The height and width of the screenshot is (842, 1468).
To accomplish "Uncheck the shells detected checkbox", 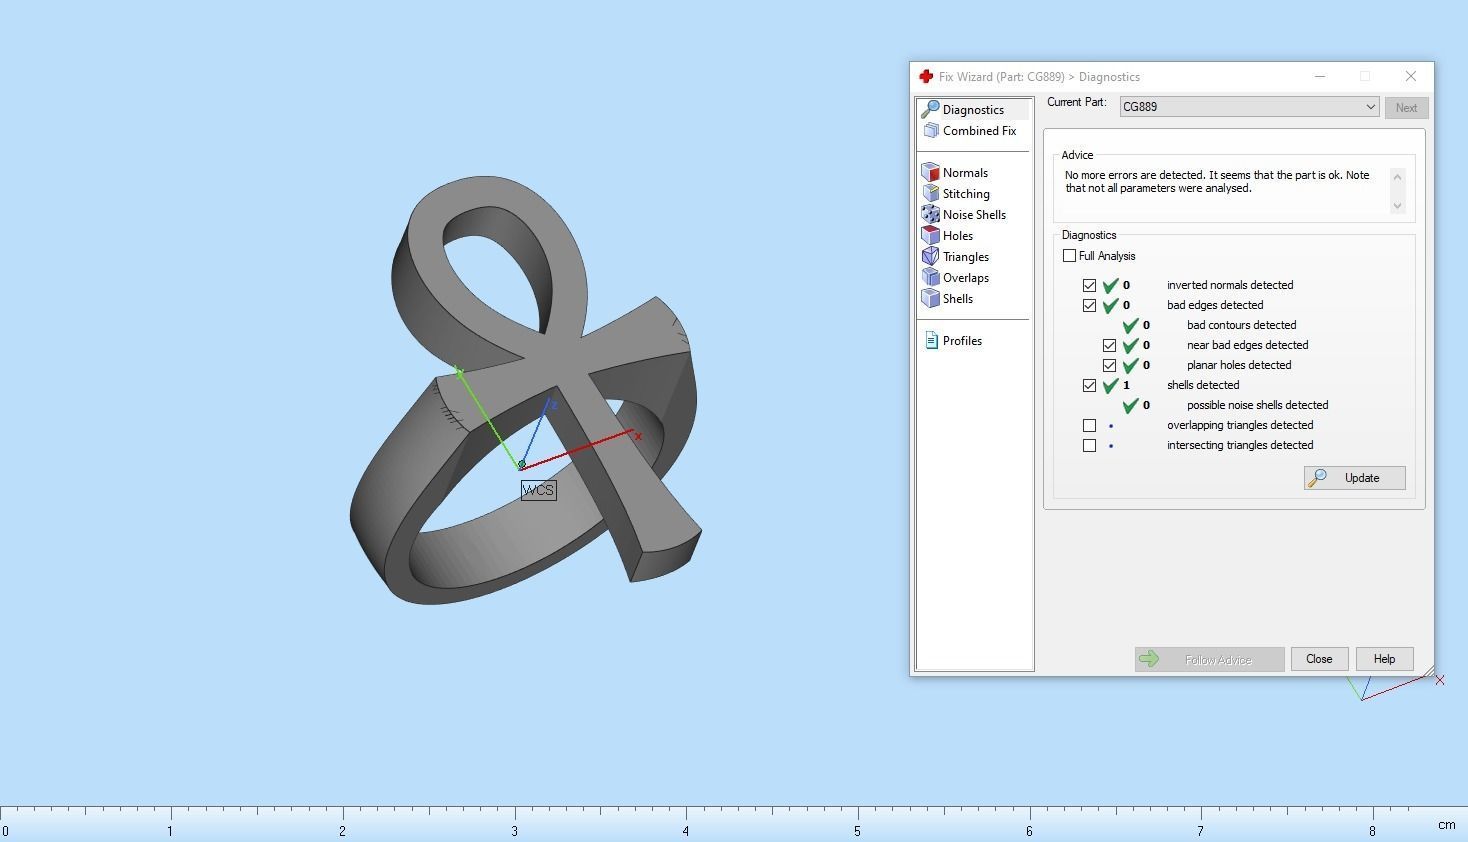I will 1089,385.
